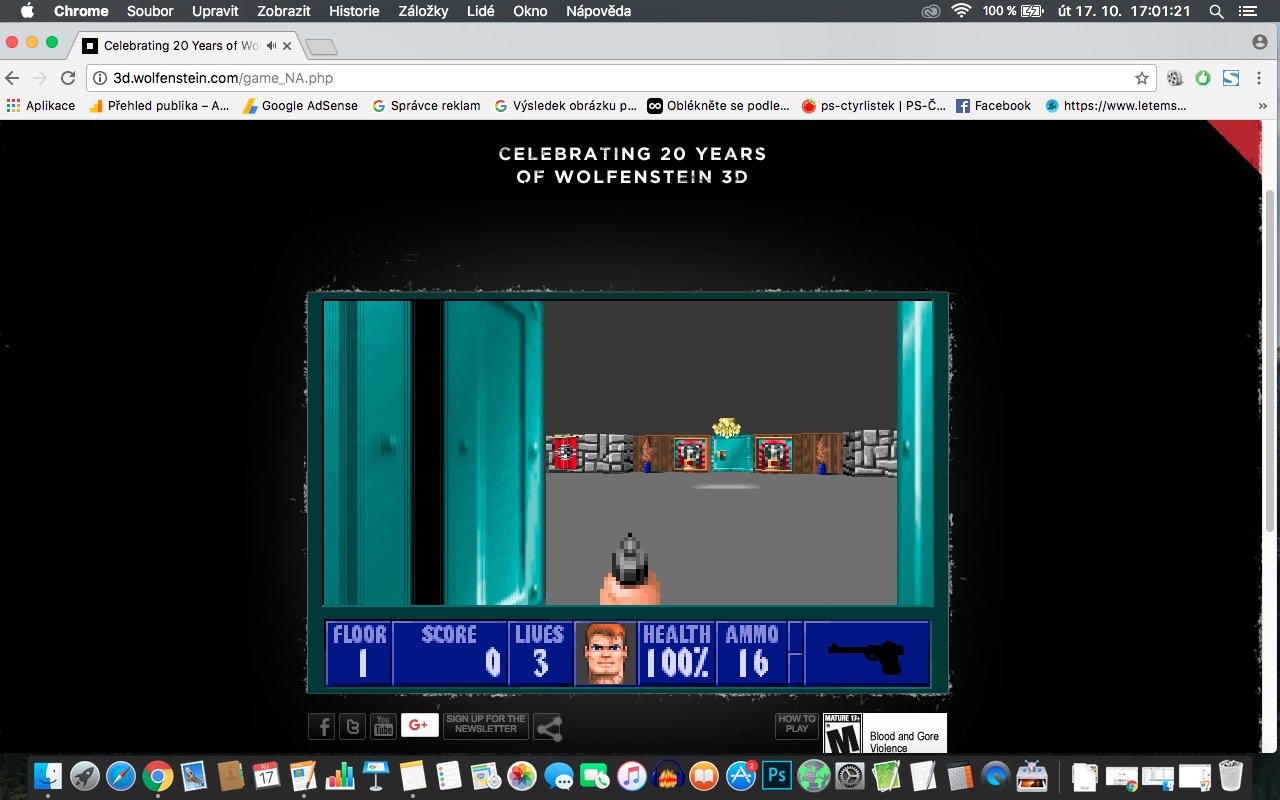Open Safari from the dock
This screenshot has width=1280, height=800.
pyautogui.click(x=121, y=775)
